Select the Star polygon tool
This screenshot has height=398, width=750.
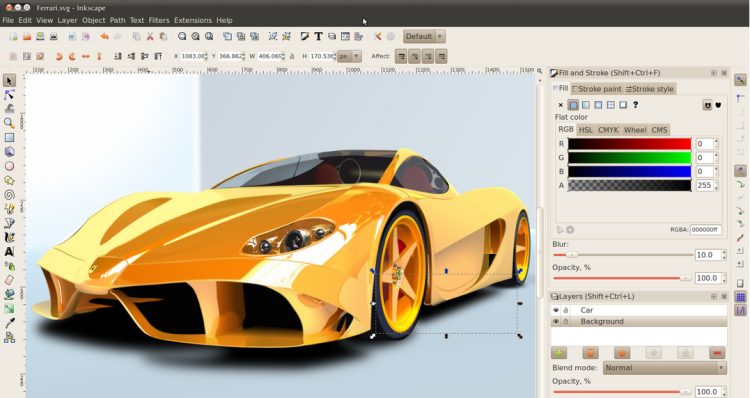[9, 180]
